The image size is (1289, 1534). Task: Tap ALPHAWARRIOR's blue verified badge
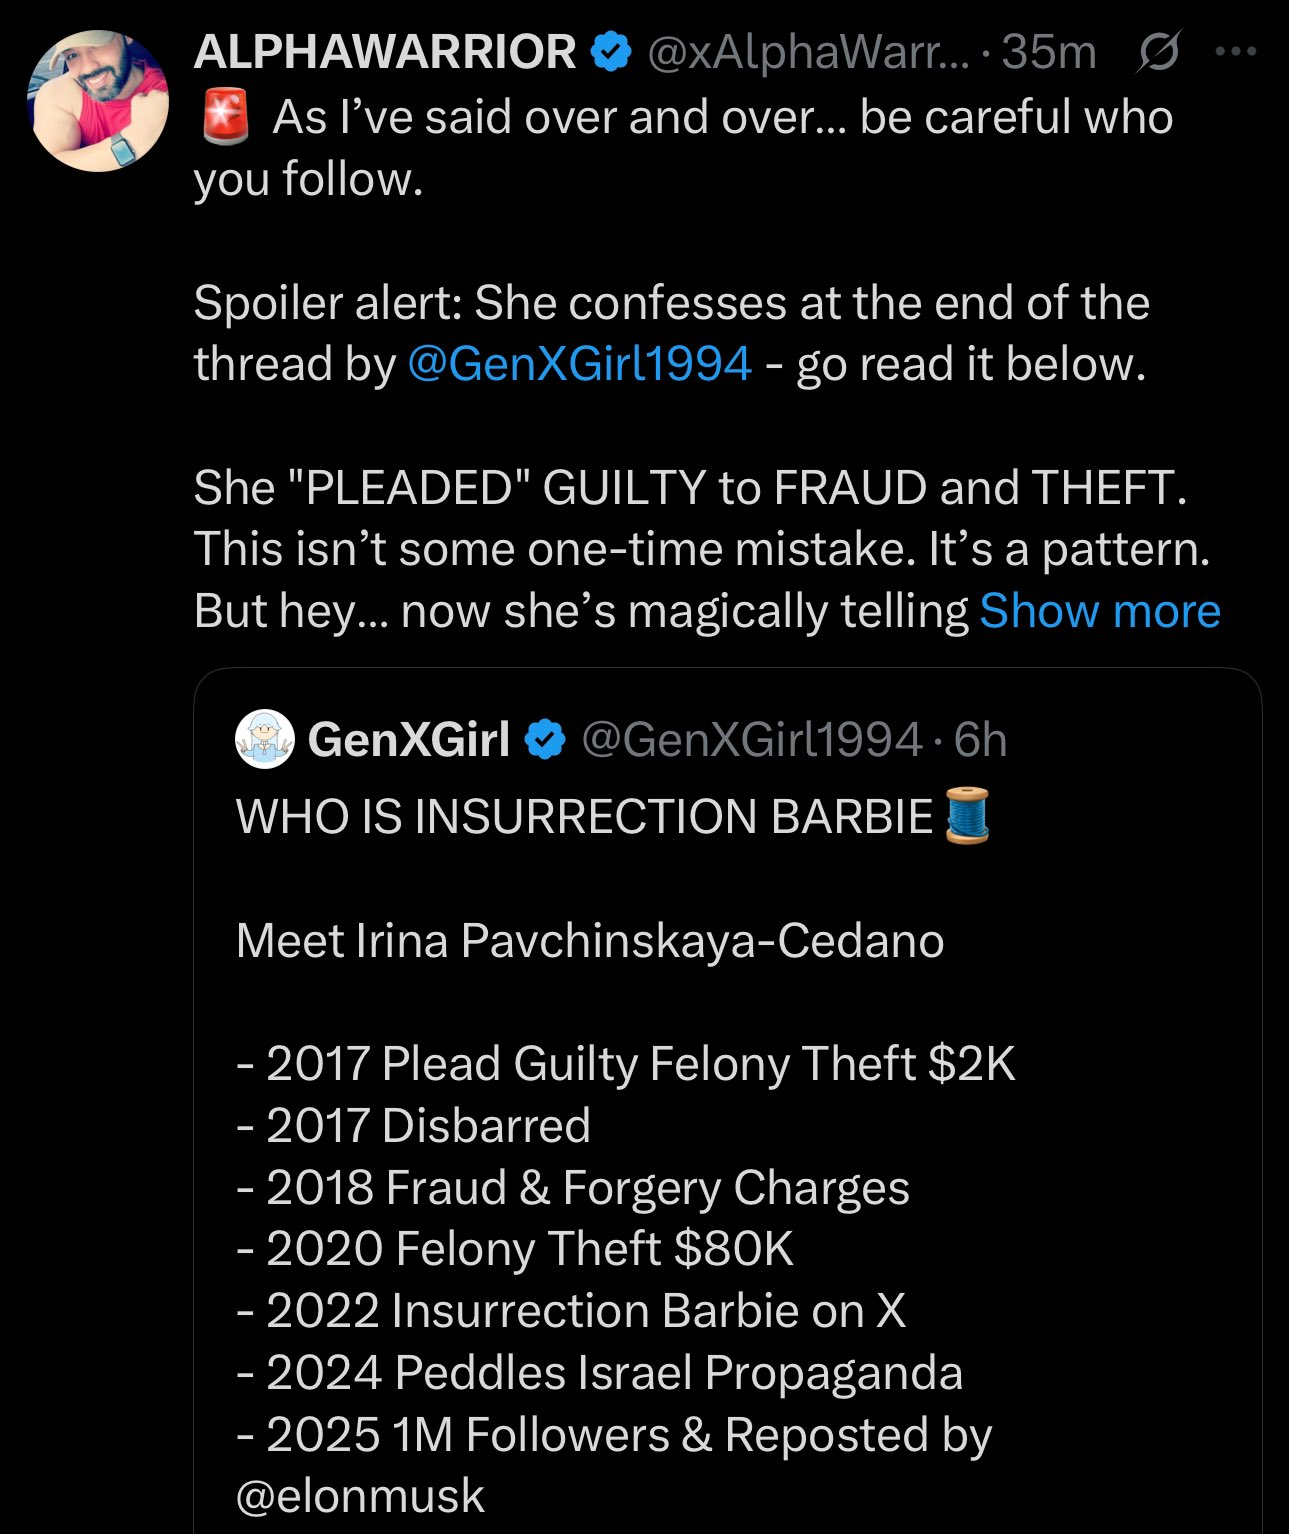tap(611, 52)
